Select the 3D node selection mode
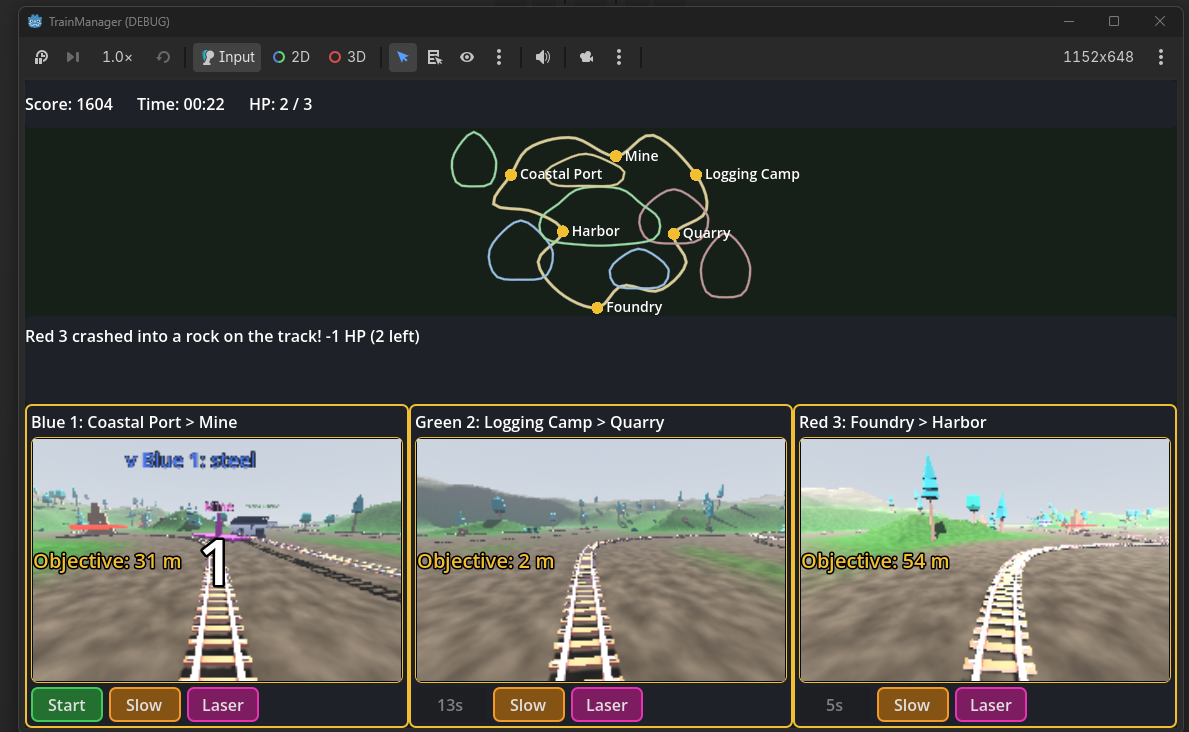The width and height of the screenshot is (1189, 732). pos(347,57)
